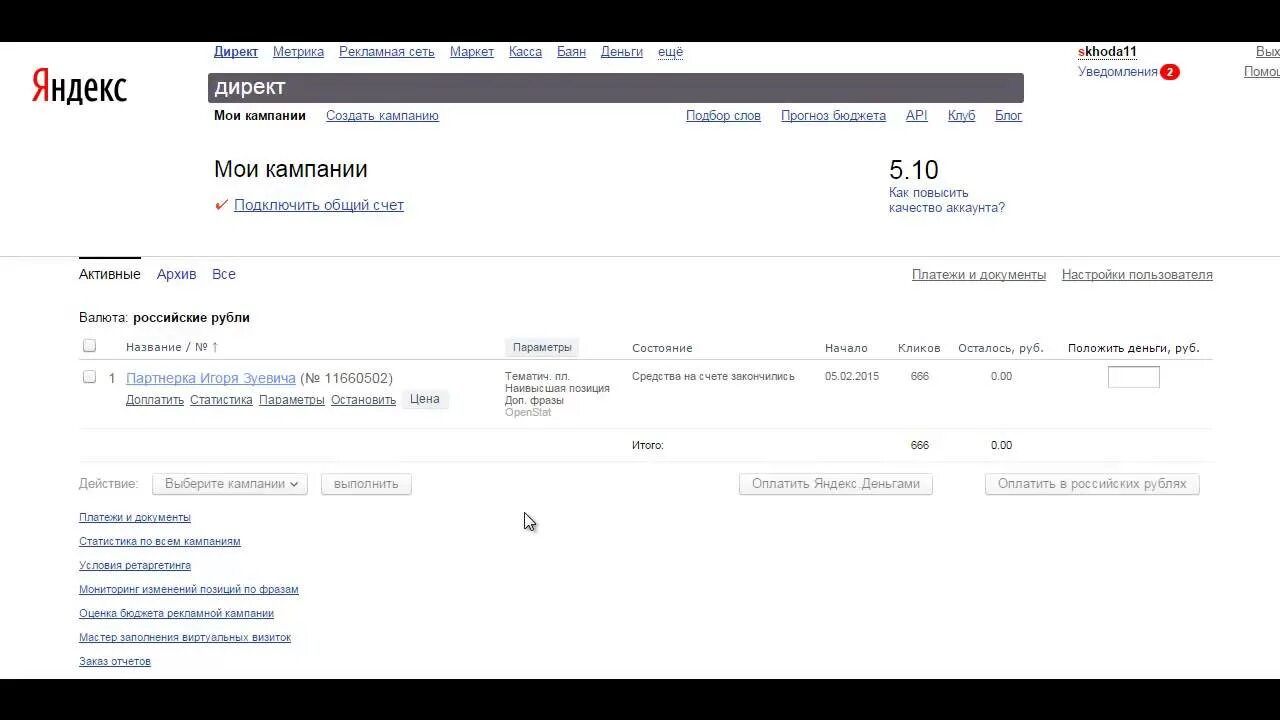Click the выполнить button
This screenshot has width=1280, height=720.
pyautogui.click(x=366, y=484)
